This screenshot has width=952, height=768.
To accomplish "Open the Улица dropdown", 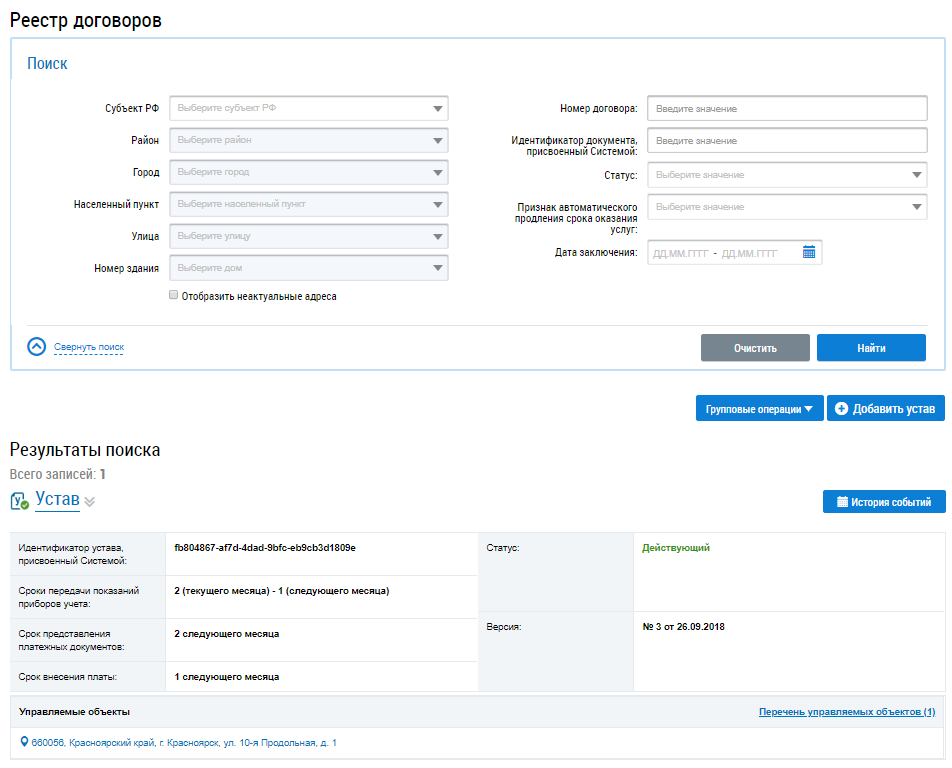I will (308, 236).
